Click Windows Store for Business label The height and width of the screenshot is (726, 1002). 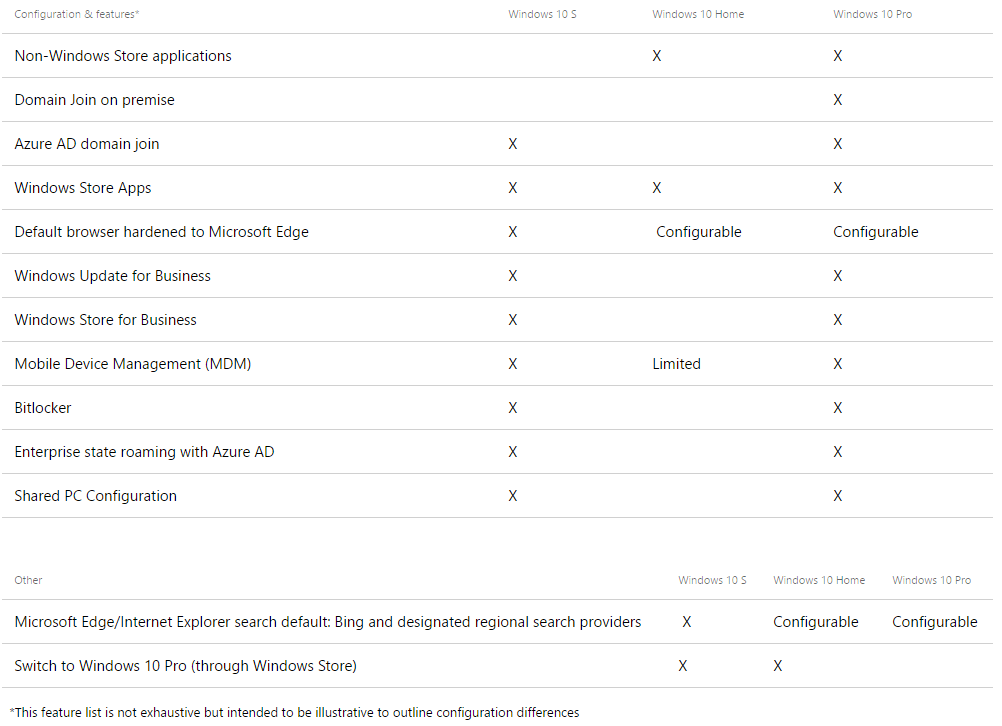[x=105, y=320]
